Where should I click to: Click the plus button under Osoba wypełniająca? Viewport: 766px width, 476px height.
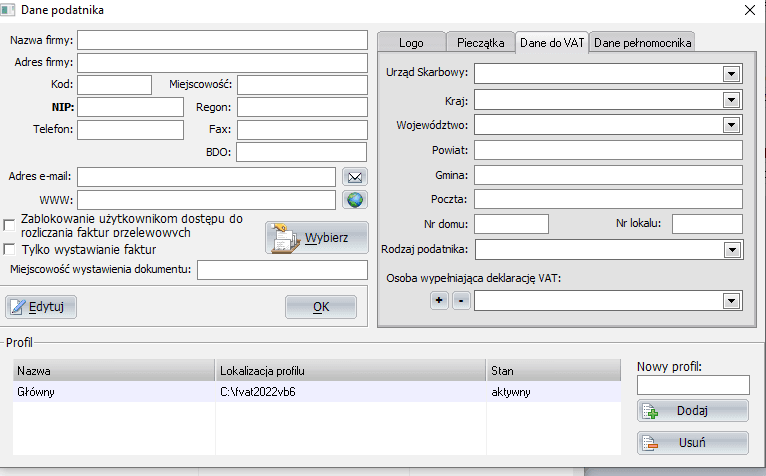pos(439,301)
